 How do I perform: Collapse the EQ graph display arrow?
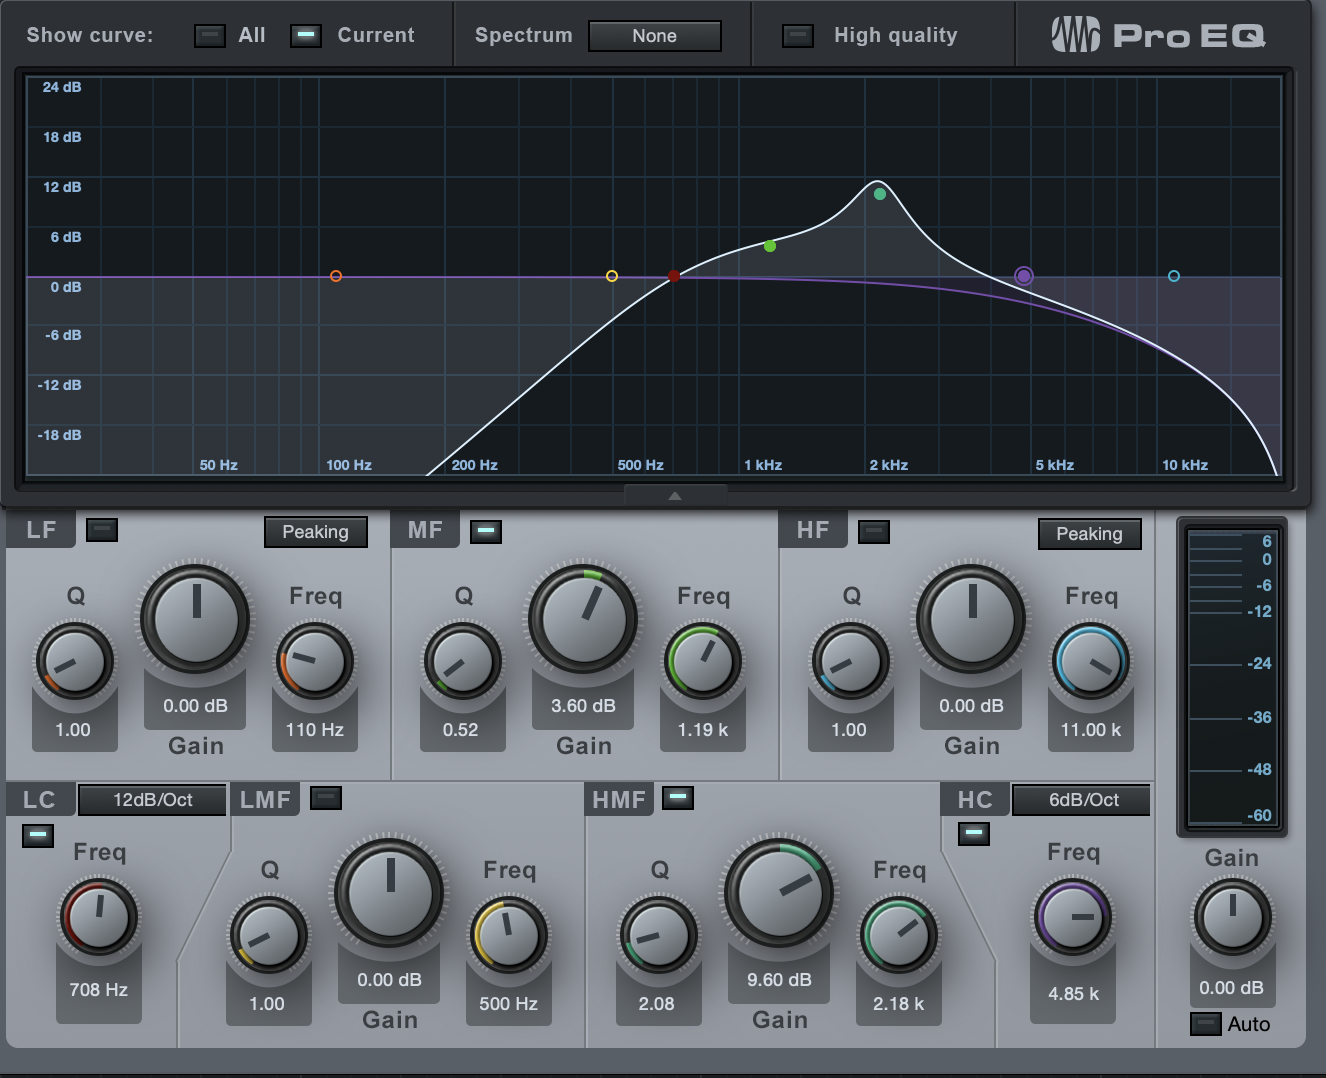pyautogui.click(x=675, y=496)
